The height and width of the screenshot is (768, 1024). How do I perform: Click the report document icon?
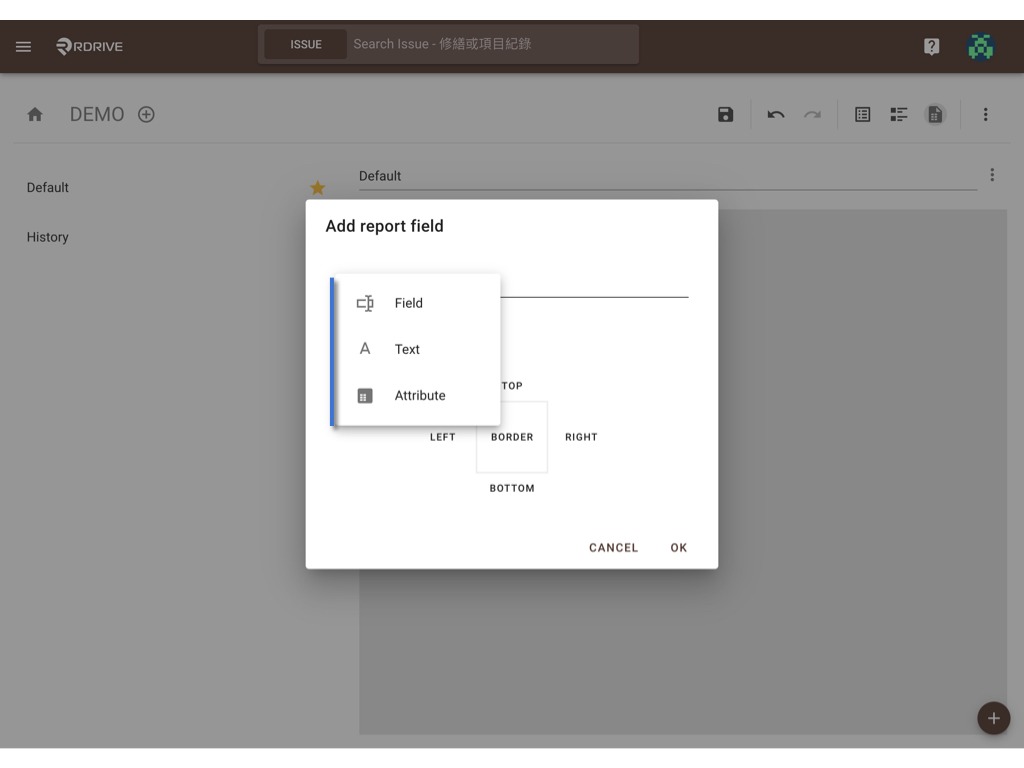(x=935, y=115)
